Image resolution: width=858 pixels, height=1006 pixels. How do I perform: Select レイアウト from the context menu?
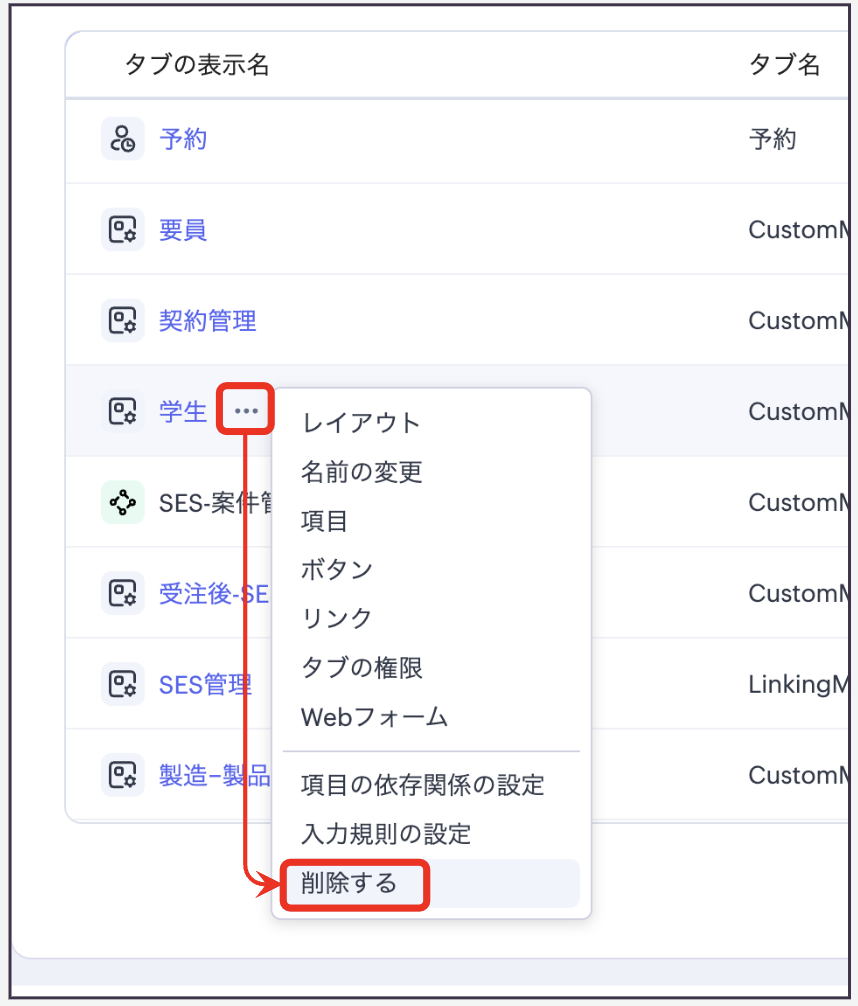[361, 422]
